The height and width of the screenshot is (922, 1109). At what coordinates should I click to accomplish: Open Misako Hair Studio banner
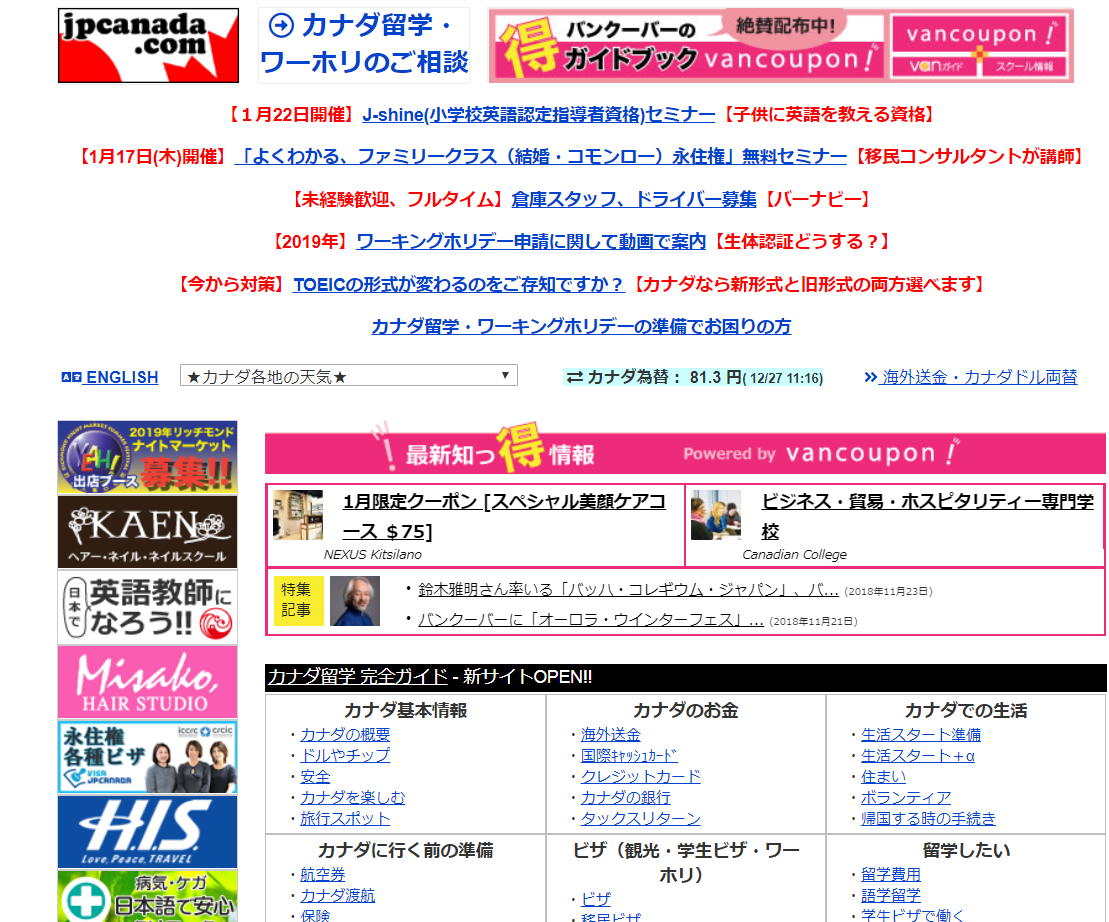(x=147, y=682)
